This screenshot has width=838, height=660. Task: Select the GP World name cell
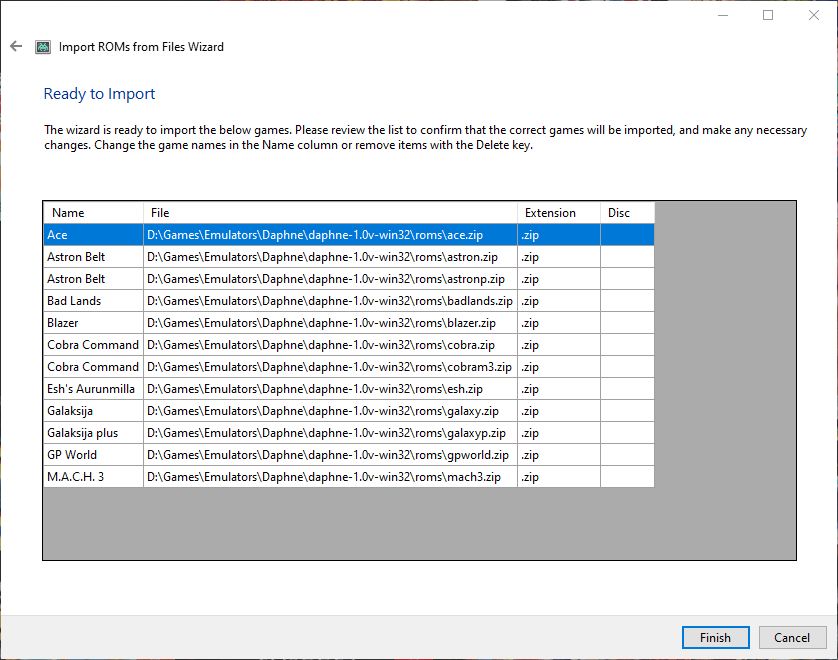pos(93,455)
